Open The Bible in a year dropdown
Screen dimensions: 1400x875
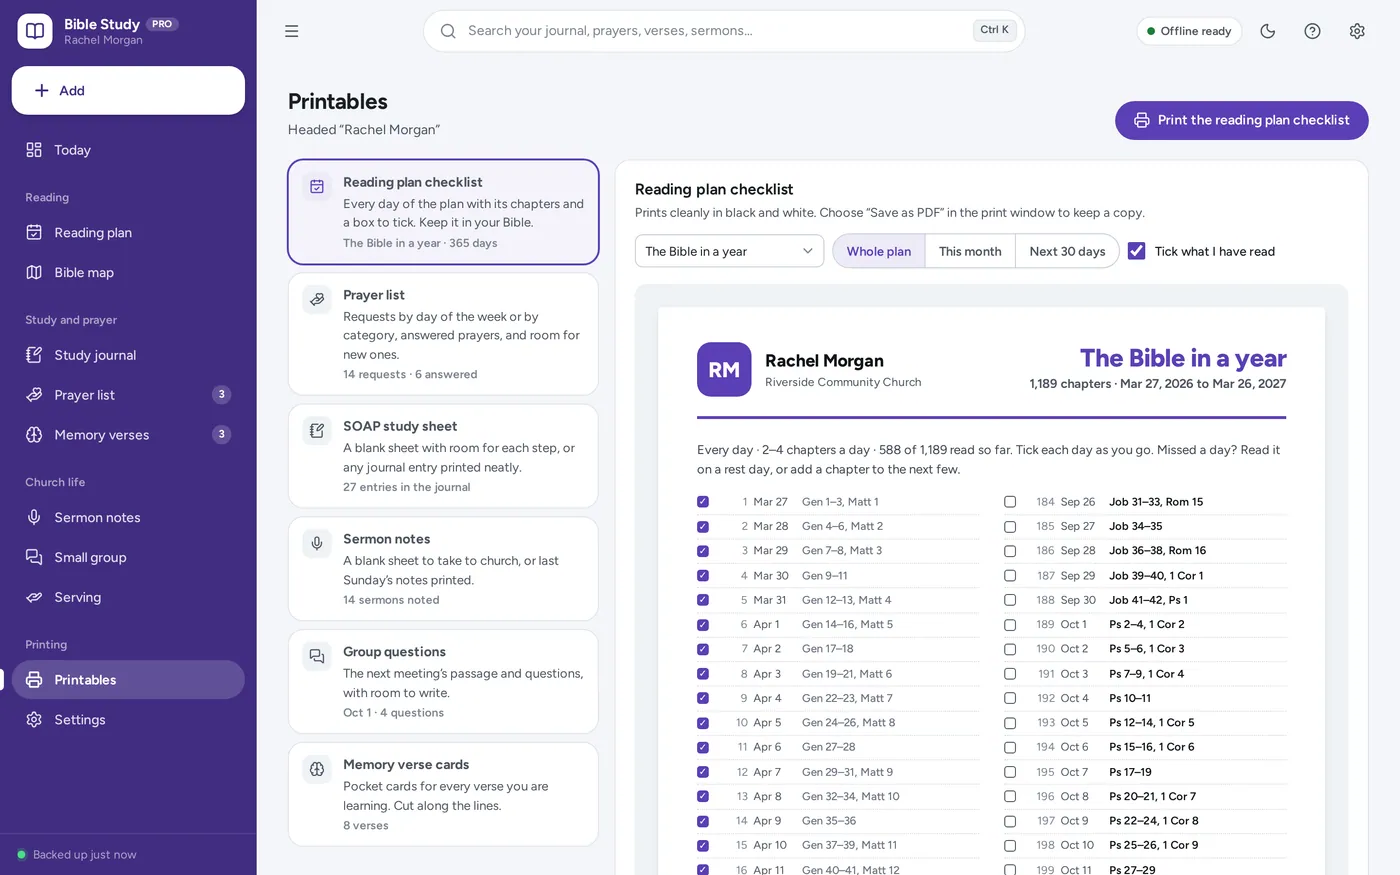(729, 251)
